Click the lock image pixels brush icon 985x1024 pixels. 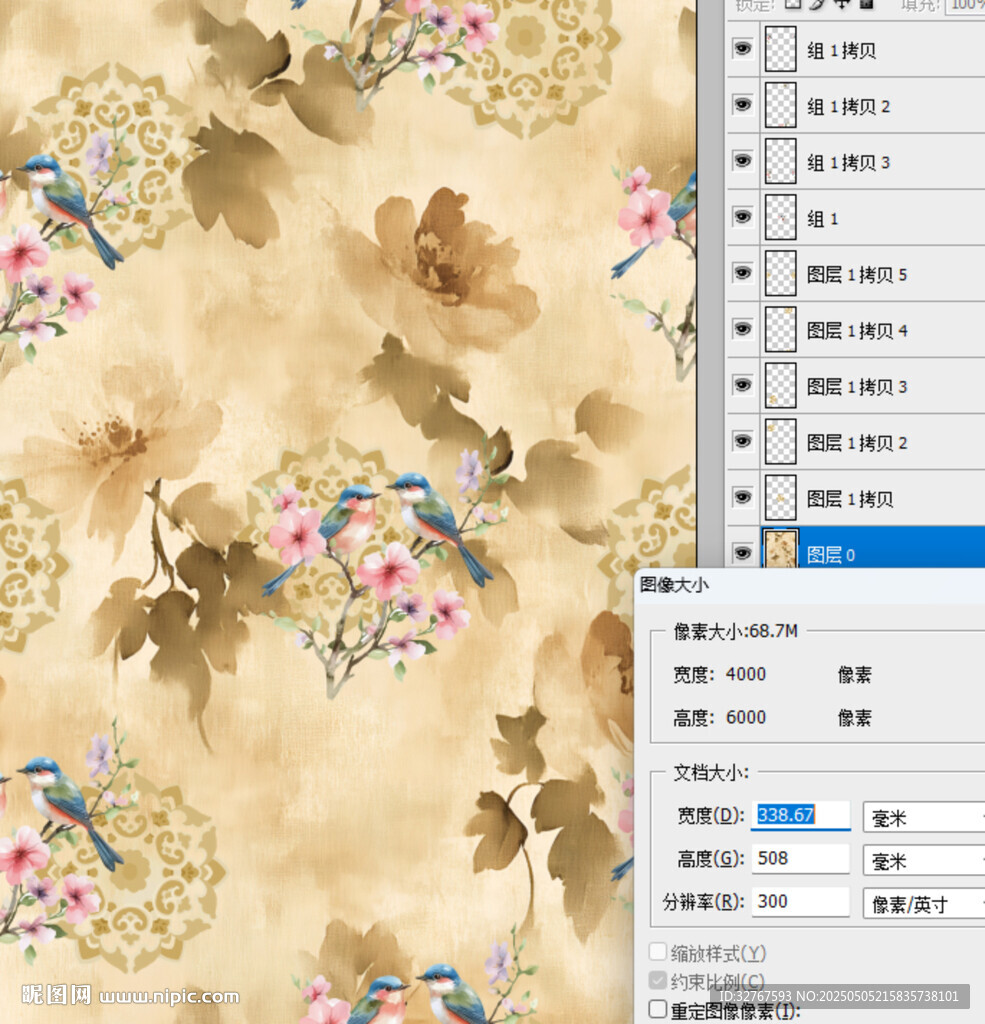pos(818,4)
